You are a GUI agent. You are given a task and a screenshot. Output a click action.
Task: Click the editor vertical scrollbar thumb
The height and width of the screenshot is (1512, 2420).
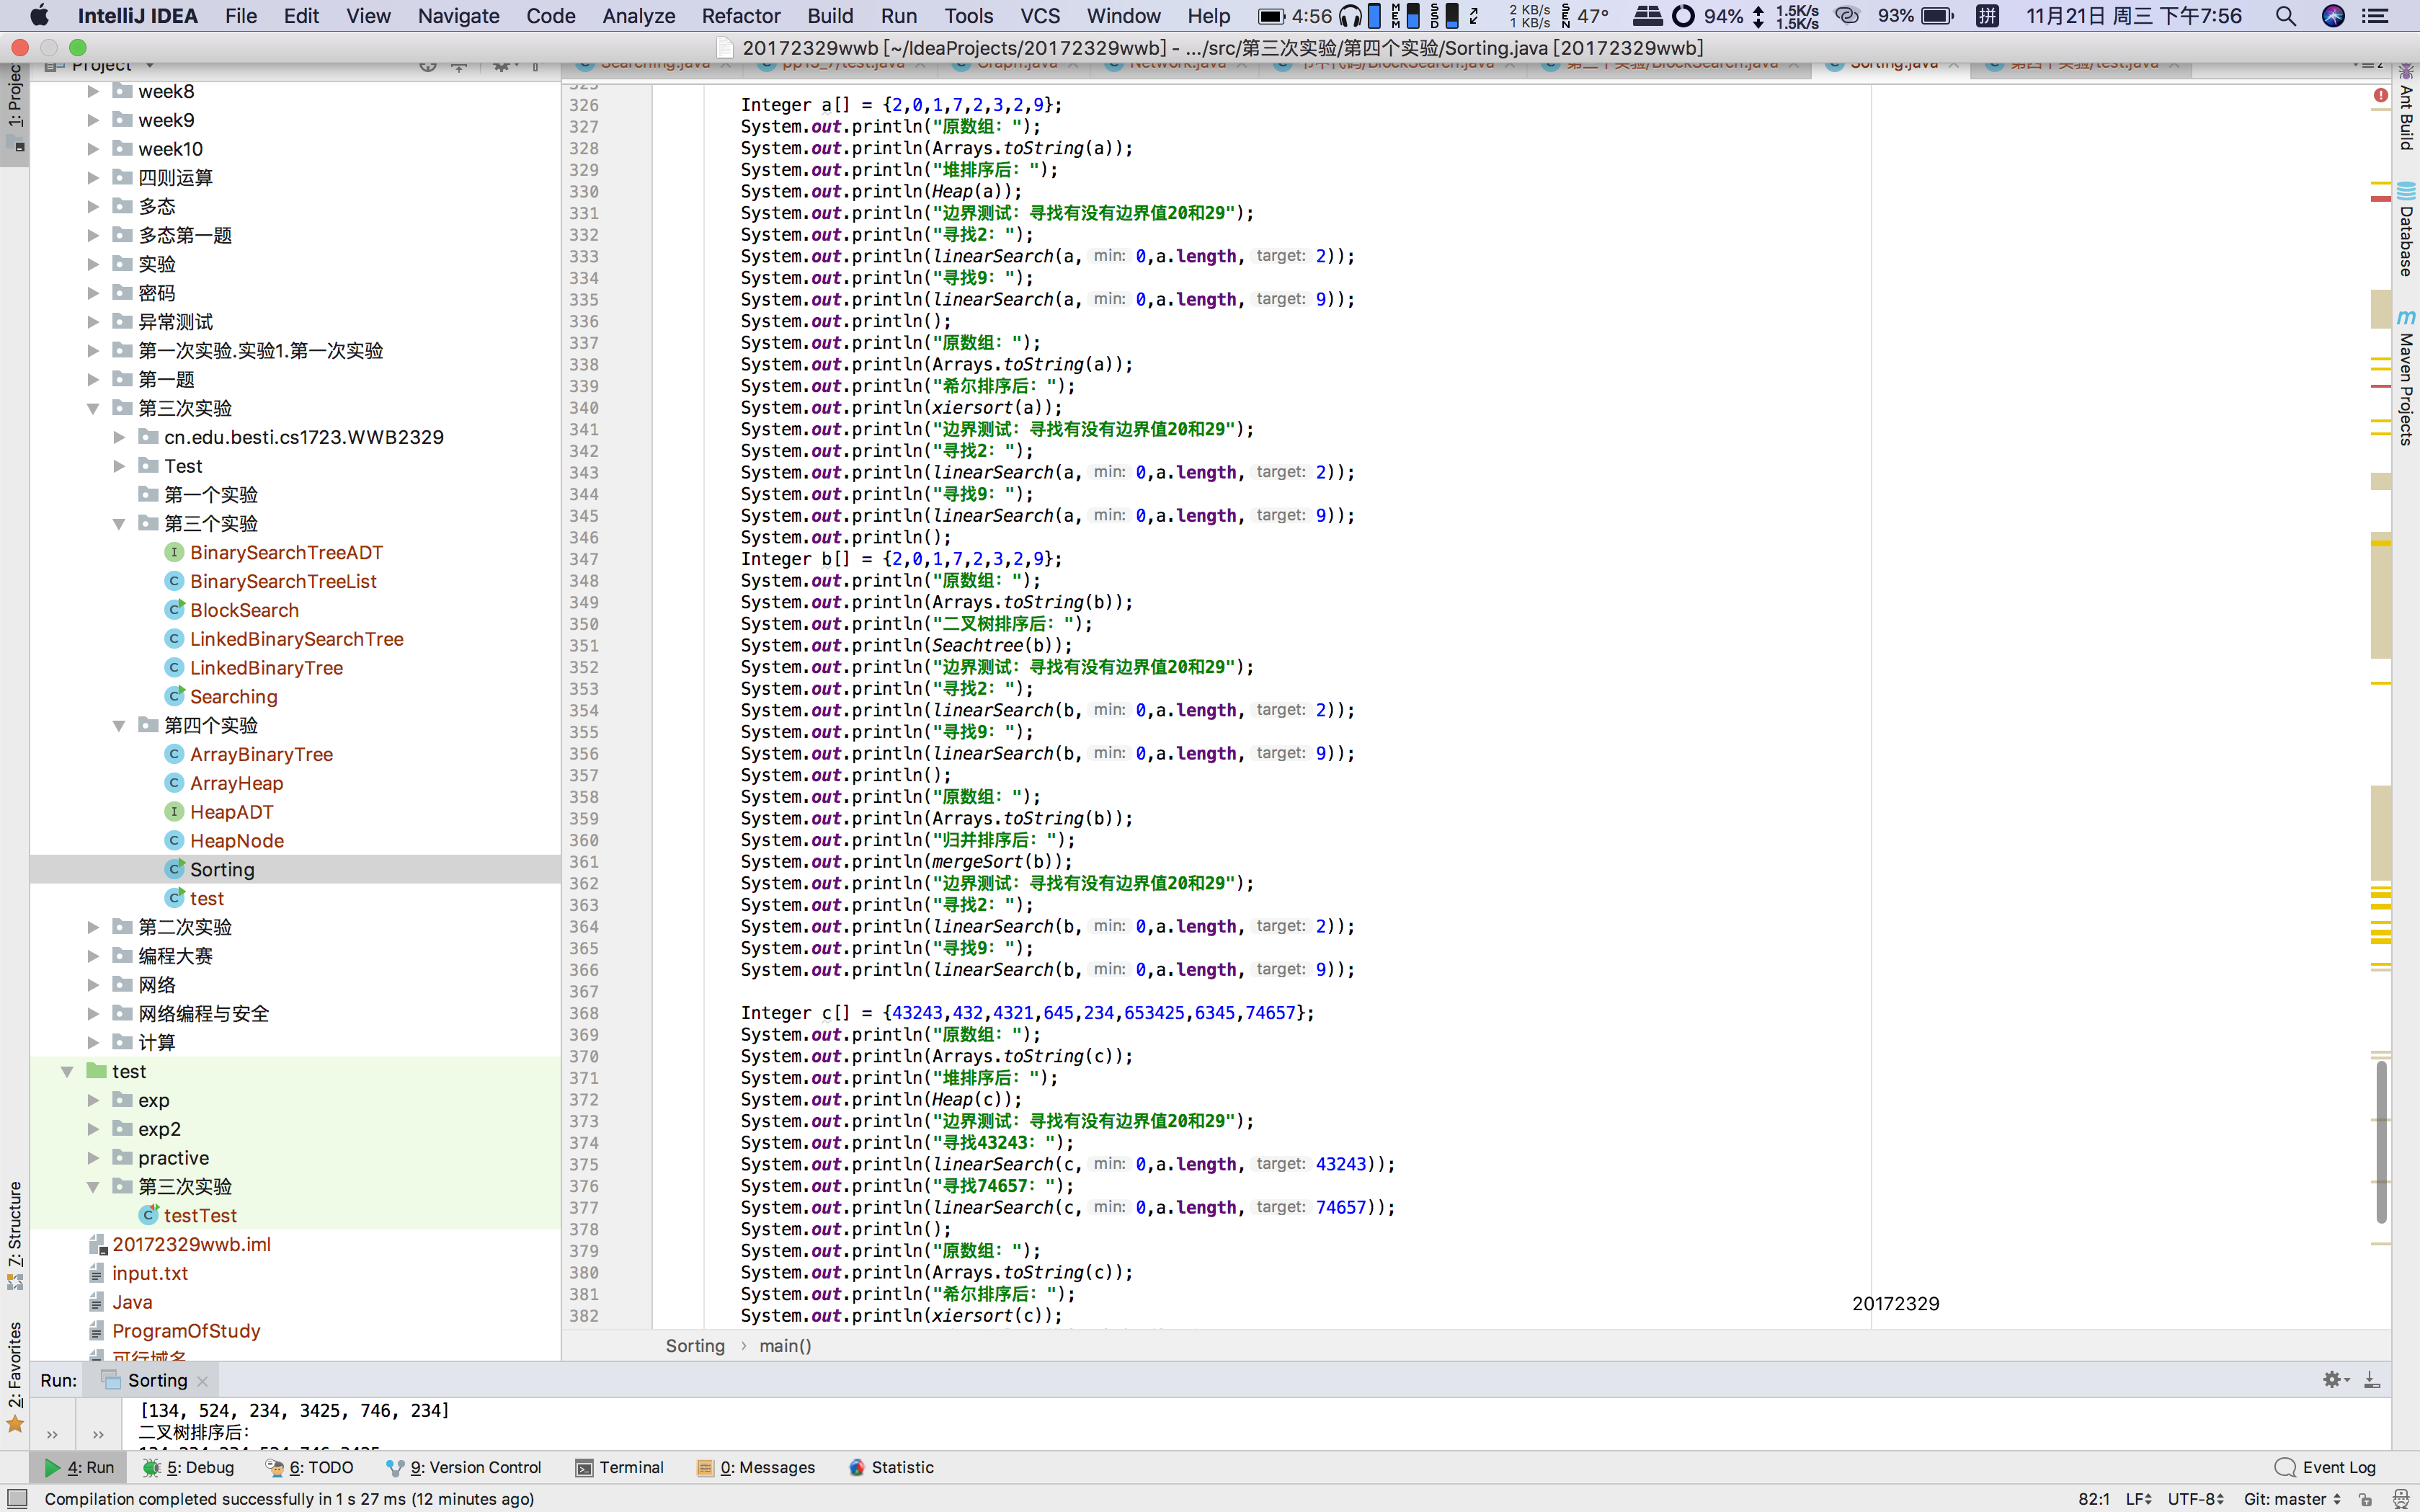tap(2381, 1143)
